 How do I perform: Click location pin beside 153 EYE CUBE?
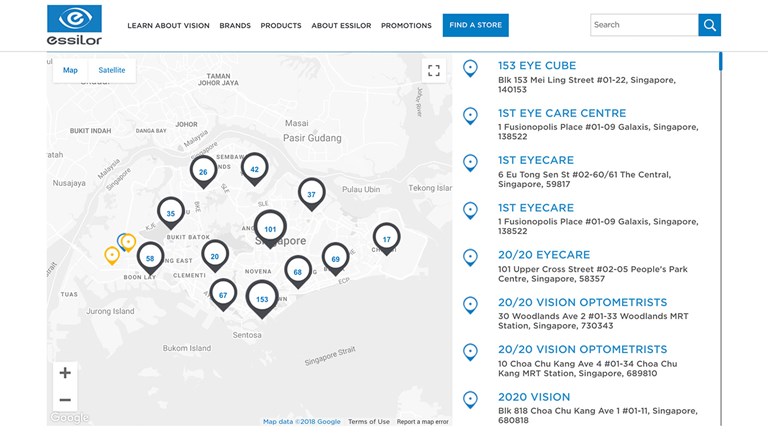(471, 69)
